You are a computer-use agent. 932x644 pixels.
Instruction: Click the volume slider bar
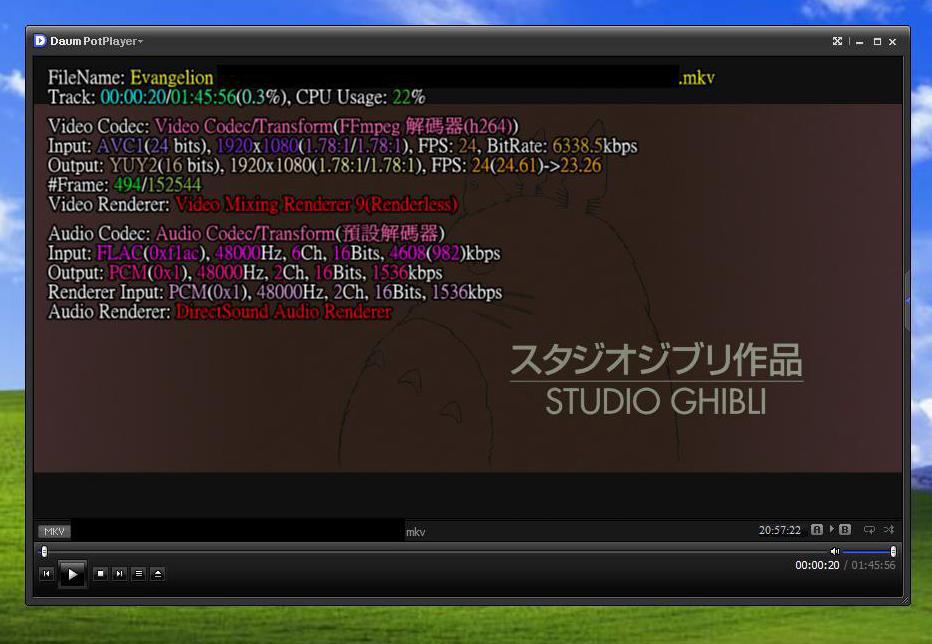pos(868,552)
